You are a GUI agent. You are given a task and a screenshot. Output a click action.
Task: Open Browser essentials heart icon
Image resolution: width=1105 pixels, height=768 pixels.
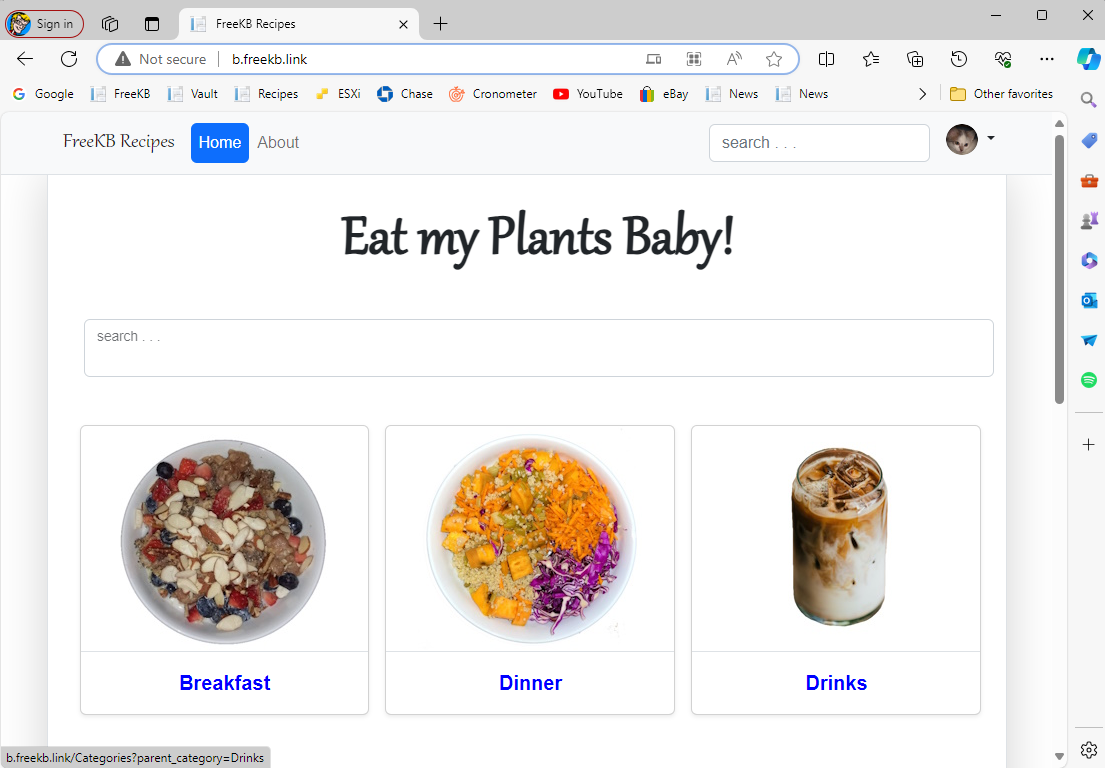click(1003, 59)
